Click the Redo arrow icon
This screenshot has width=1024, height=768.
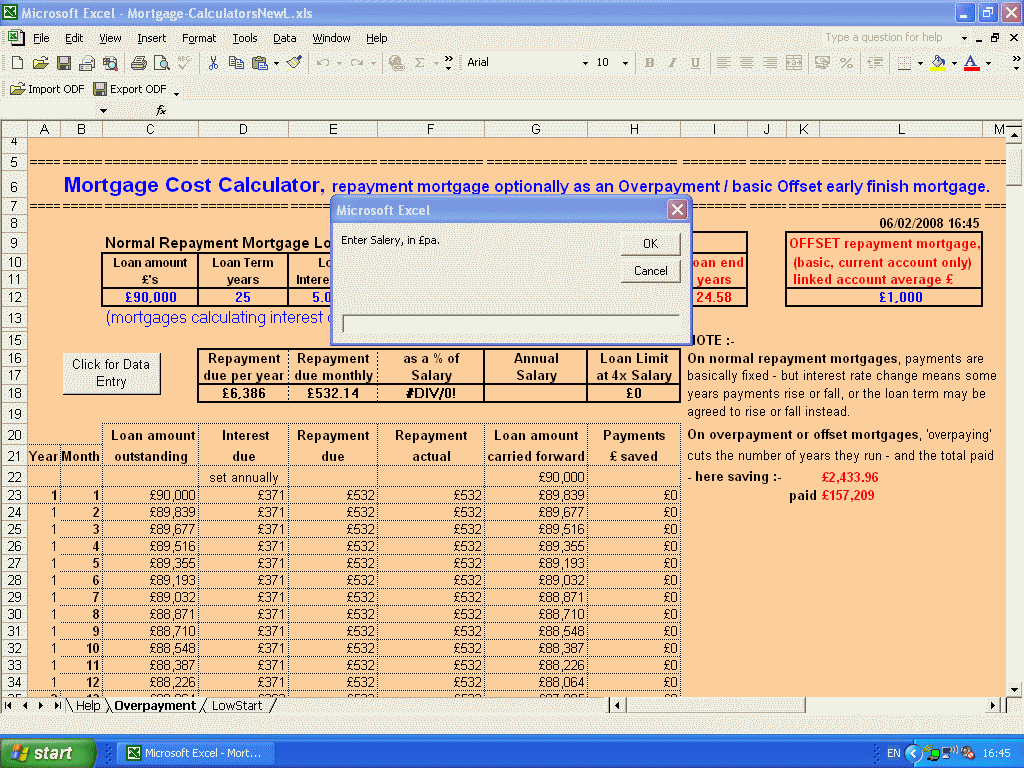point(357,63)
